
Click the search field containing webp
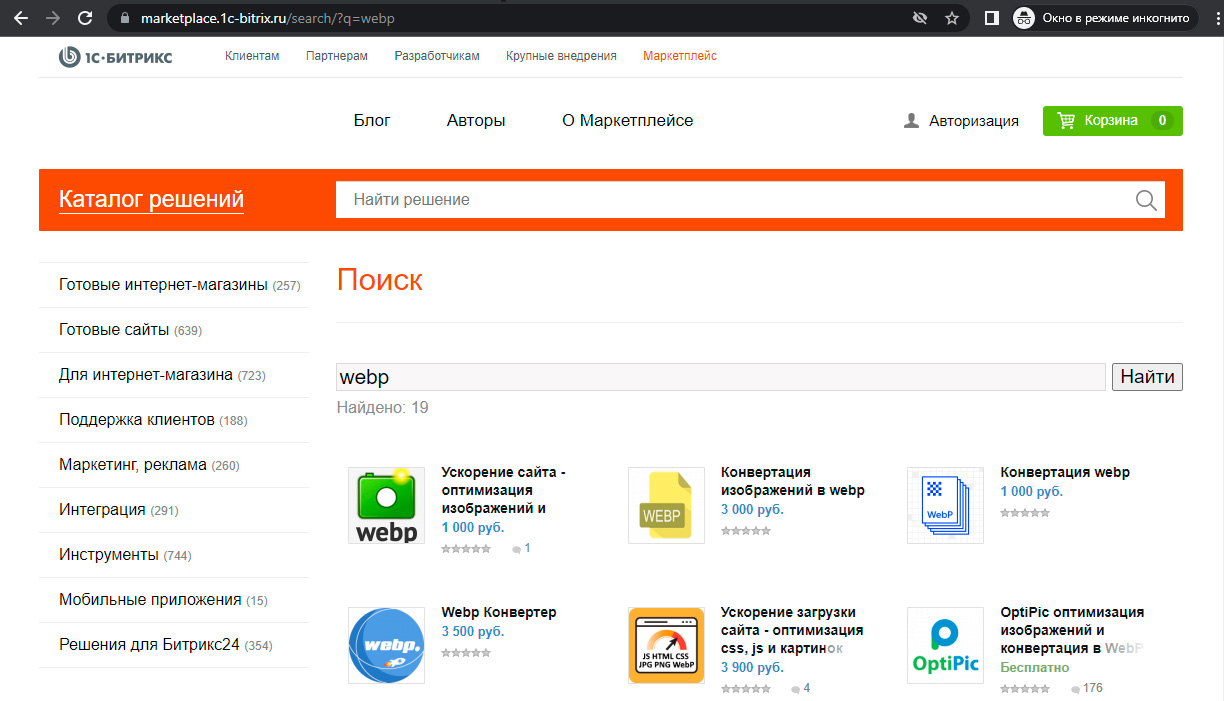click(721, 377)
